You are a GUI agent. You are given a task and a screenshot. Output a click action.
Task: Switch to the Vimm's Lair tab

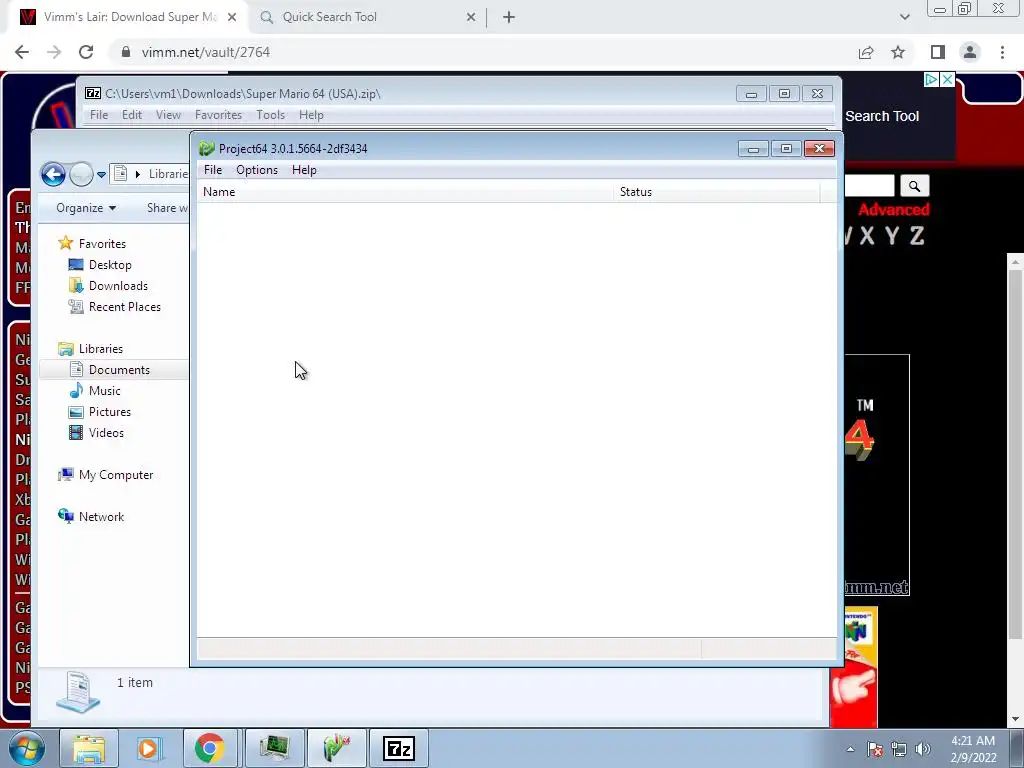pyautogui.click(x=127, y=17)
